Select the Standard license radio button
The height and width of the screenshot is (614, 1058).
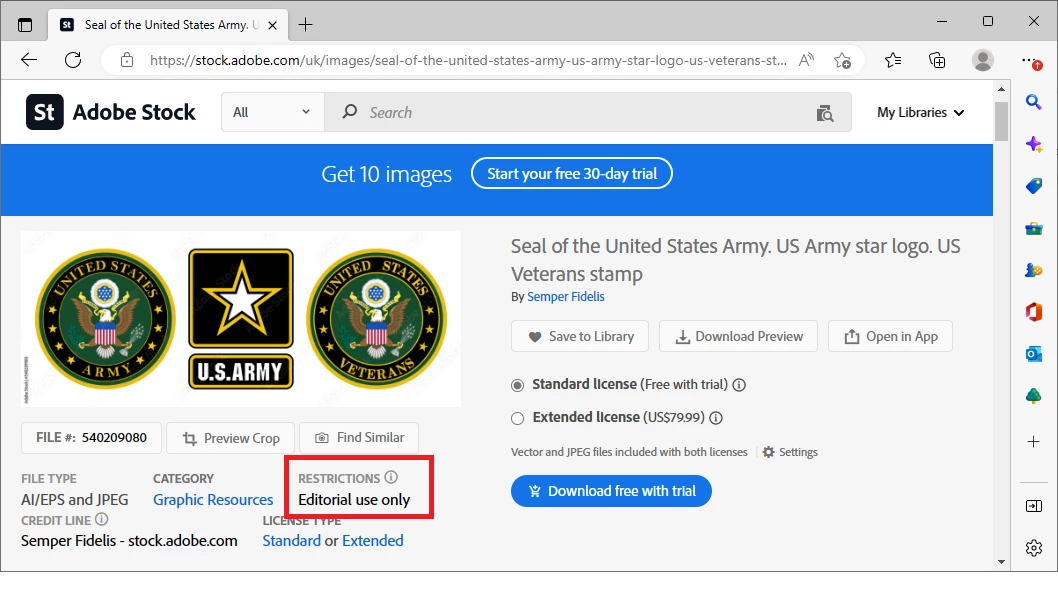tap(518, 385)
